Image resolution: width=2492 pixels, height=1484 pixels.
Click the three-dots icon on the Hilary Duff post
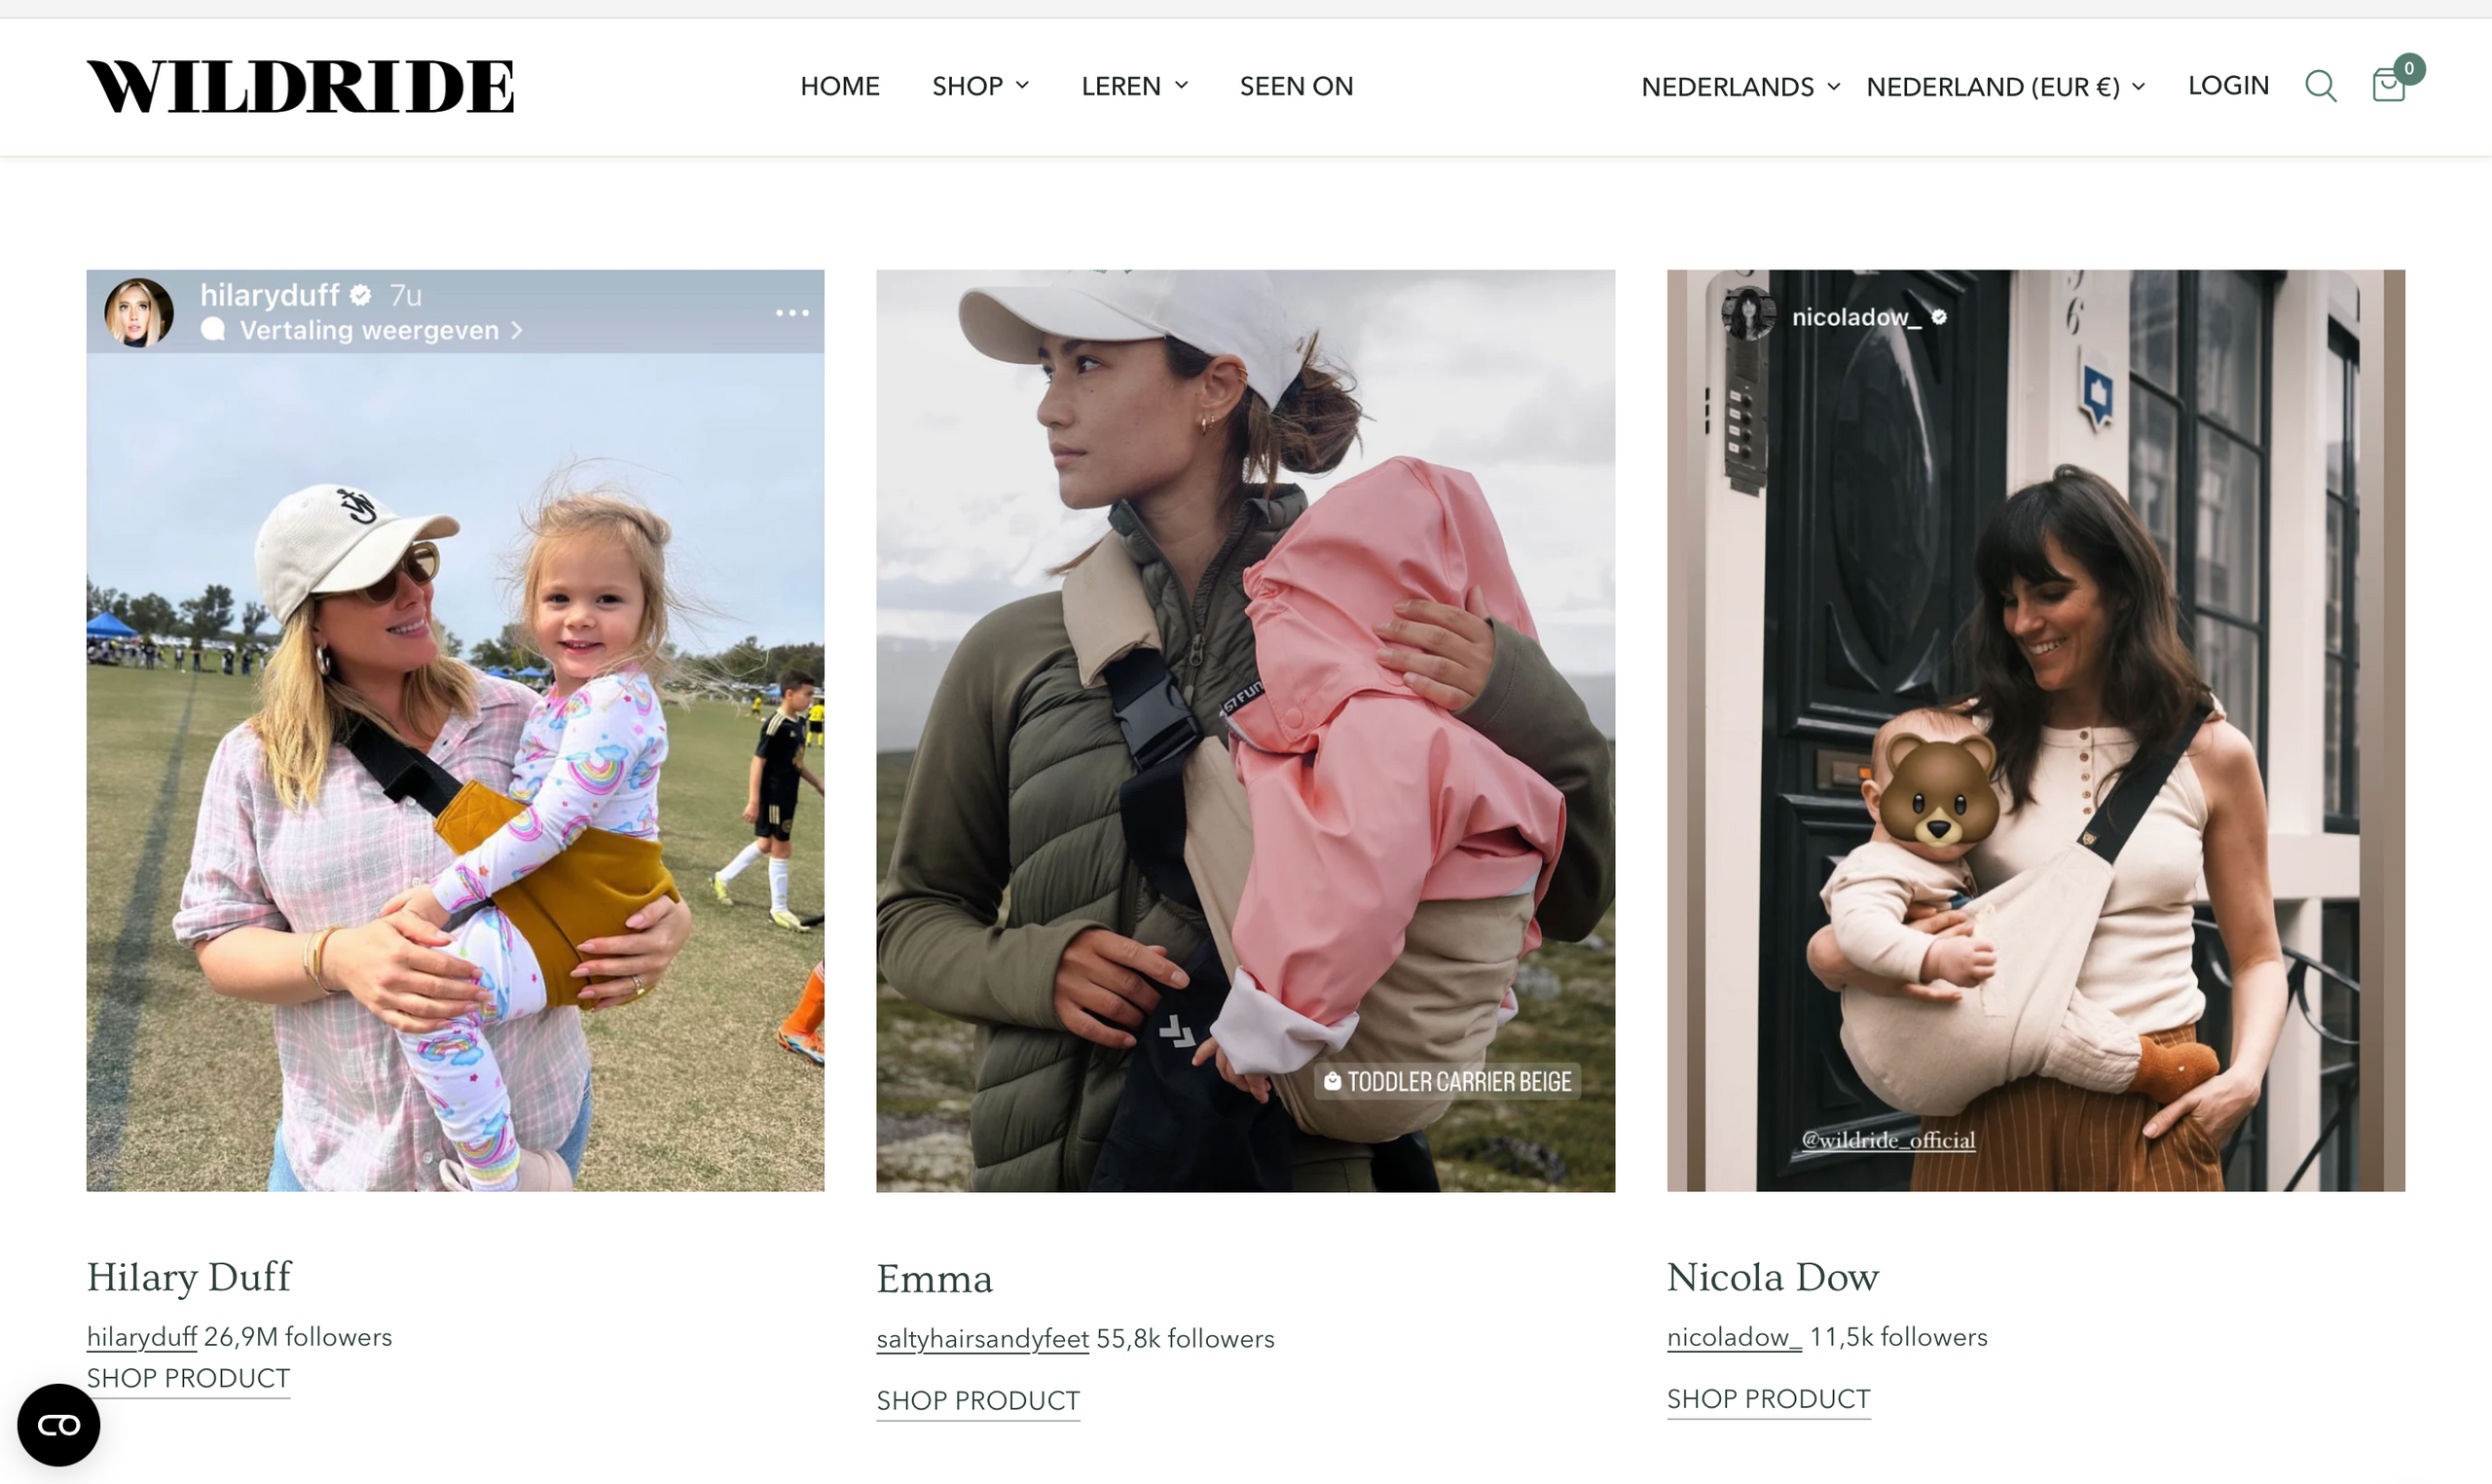792,313
